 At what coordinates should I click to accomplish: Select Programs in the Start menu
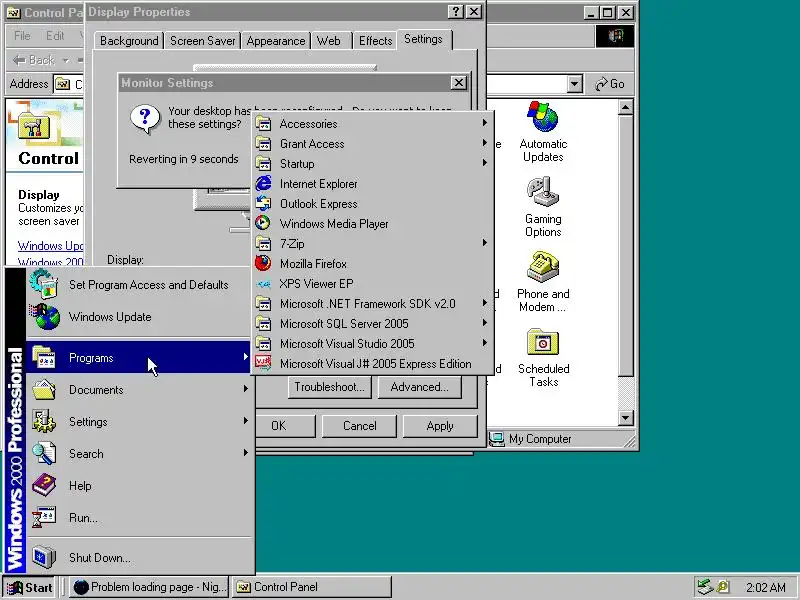pos(139,358)
